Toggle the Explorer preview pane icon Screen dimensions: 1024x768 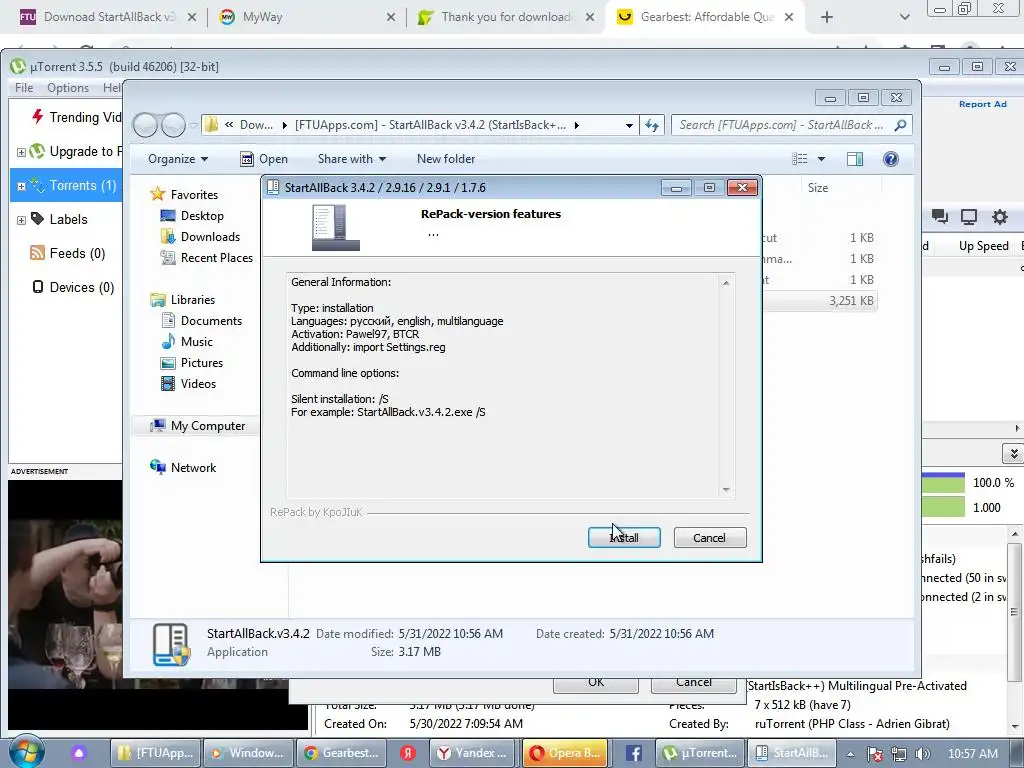[855, 159]
